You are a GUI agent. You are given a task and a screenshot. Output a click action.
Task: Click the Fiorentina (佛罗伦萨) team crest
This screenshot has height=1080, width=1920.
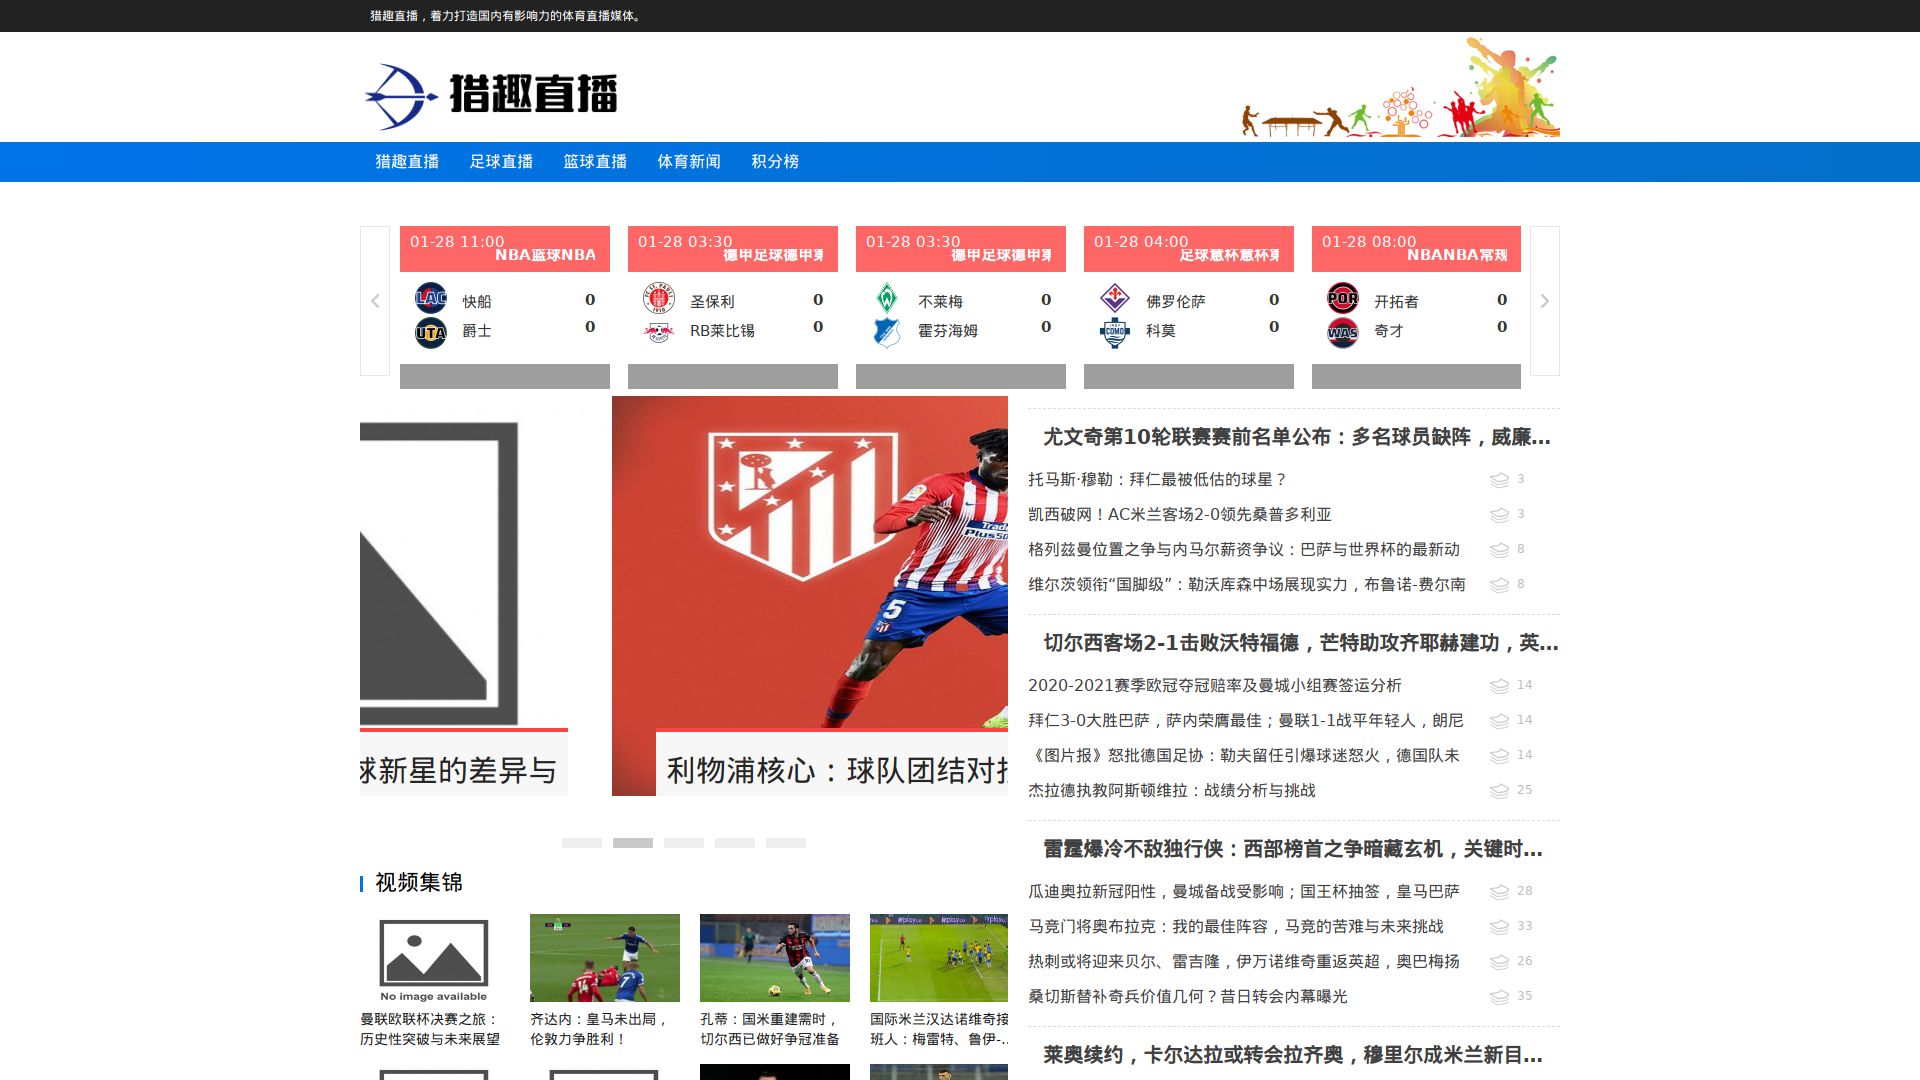[x=1114, y=298]
